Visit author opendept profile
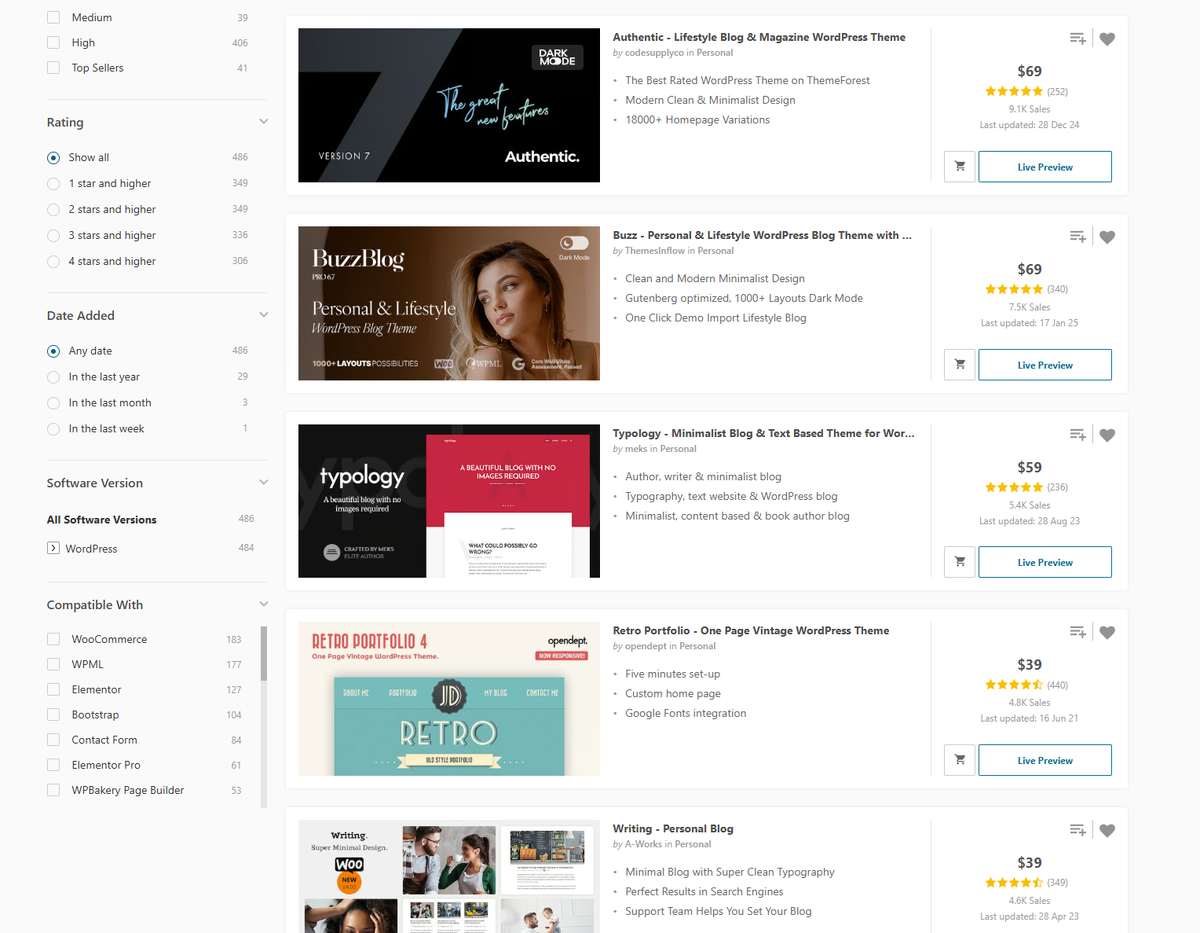The image size is (1200, 933). click(646, 646)
